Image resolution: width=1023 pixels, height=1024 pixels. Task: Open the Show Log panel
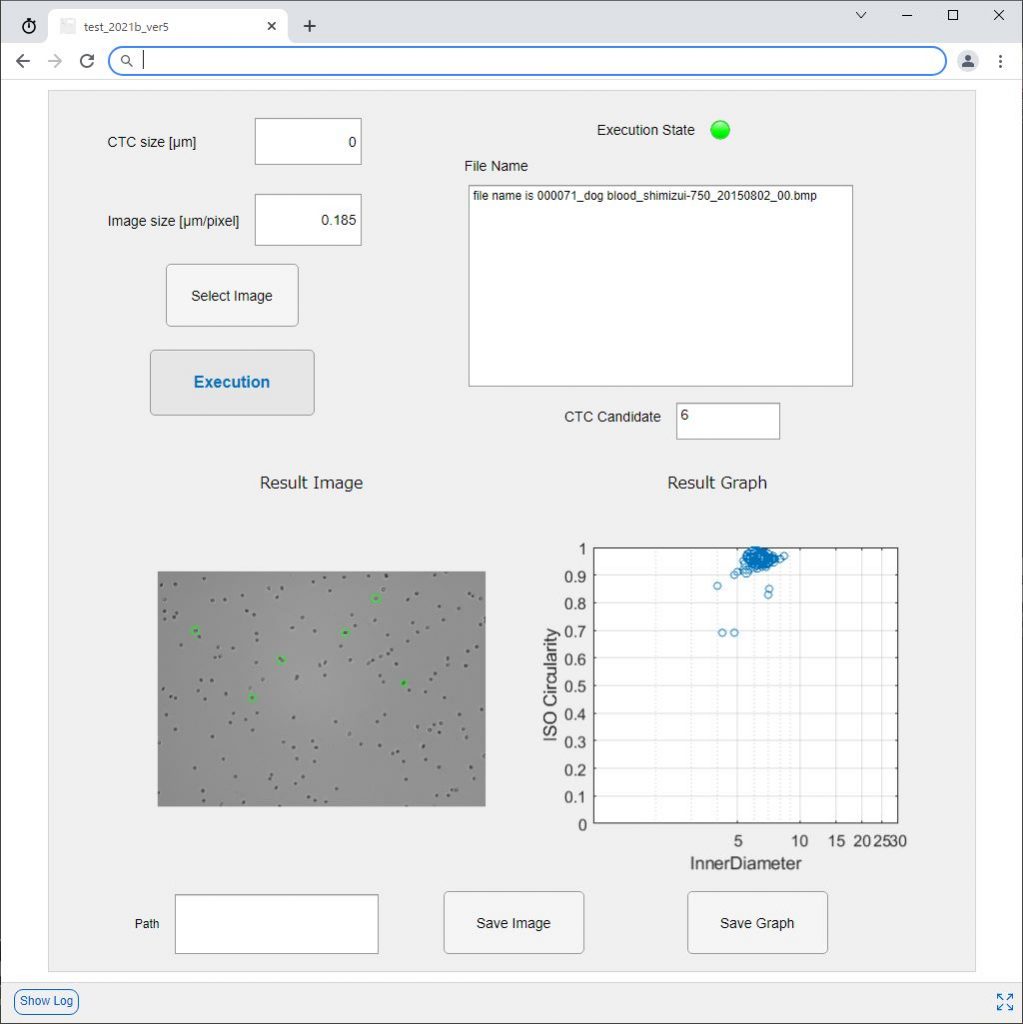tap(47, 1001)
